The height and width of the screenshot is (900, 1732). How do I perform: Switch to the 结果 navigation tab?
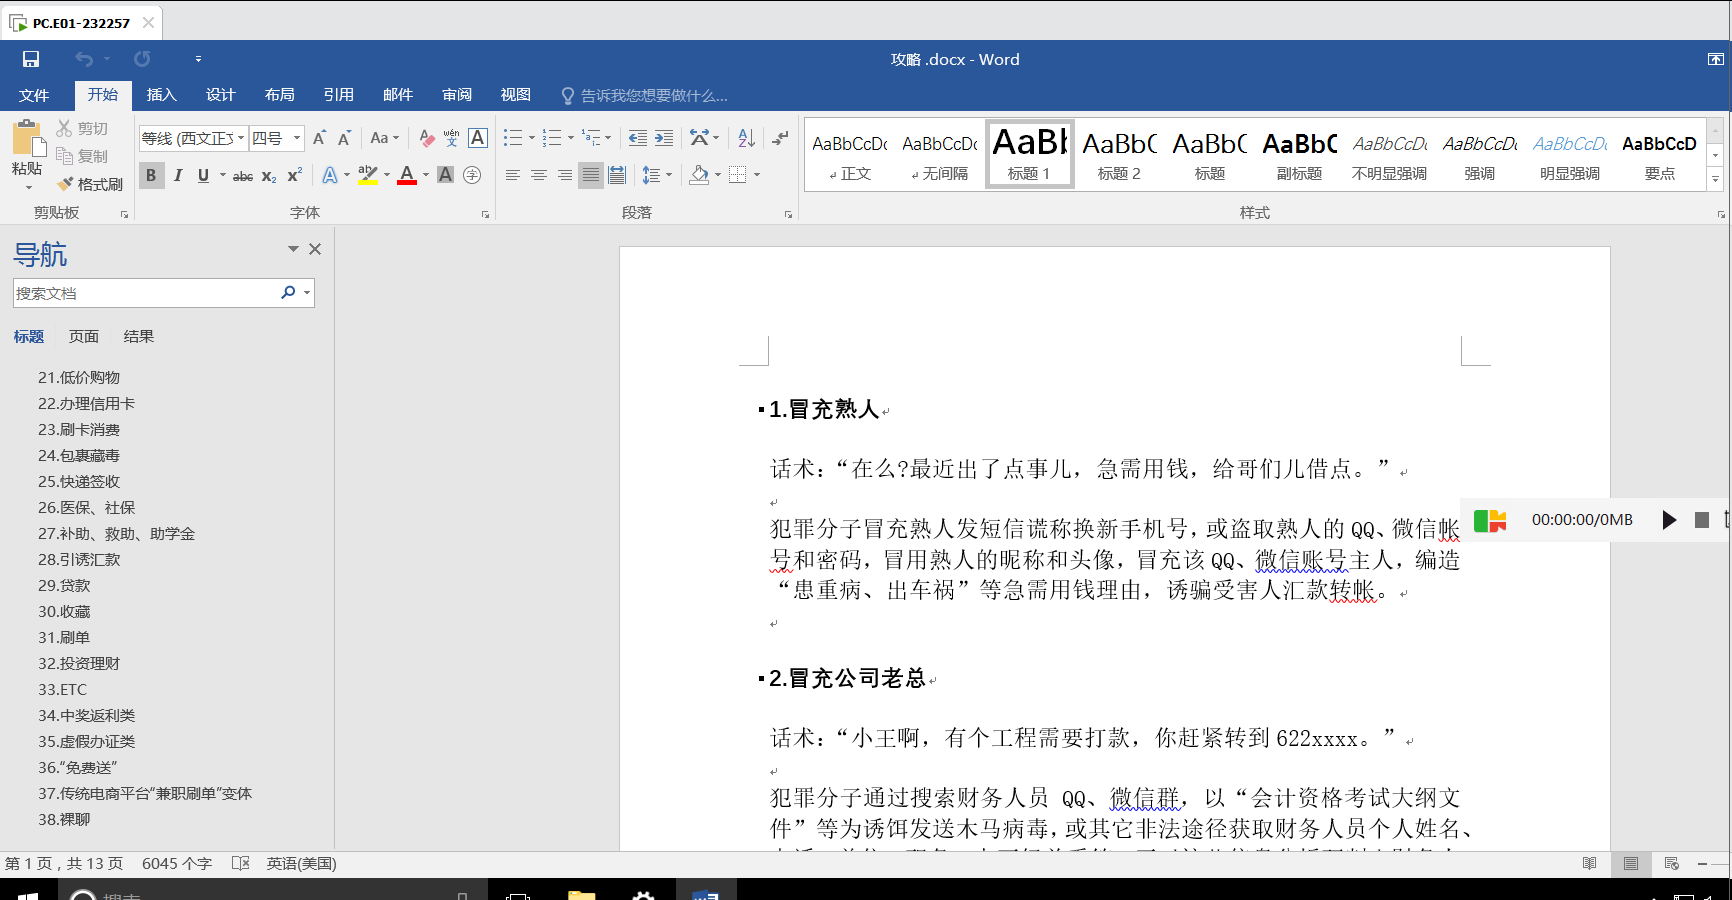coord(139,336)
